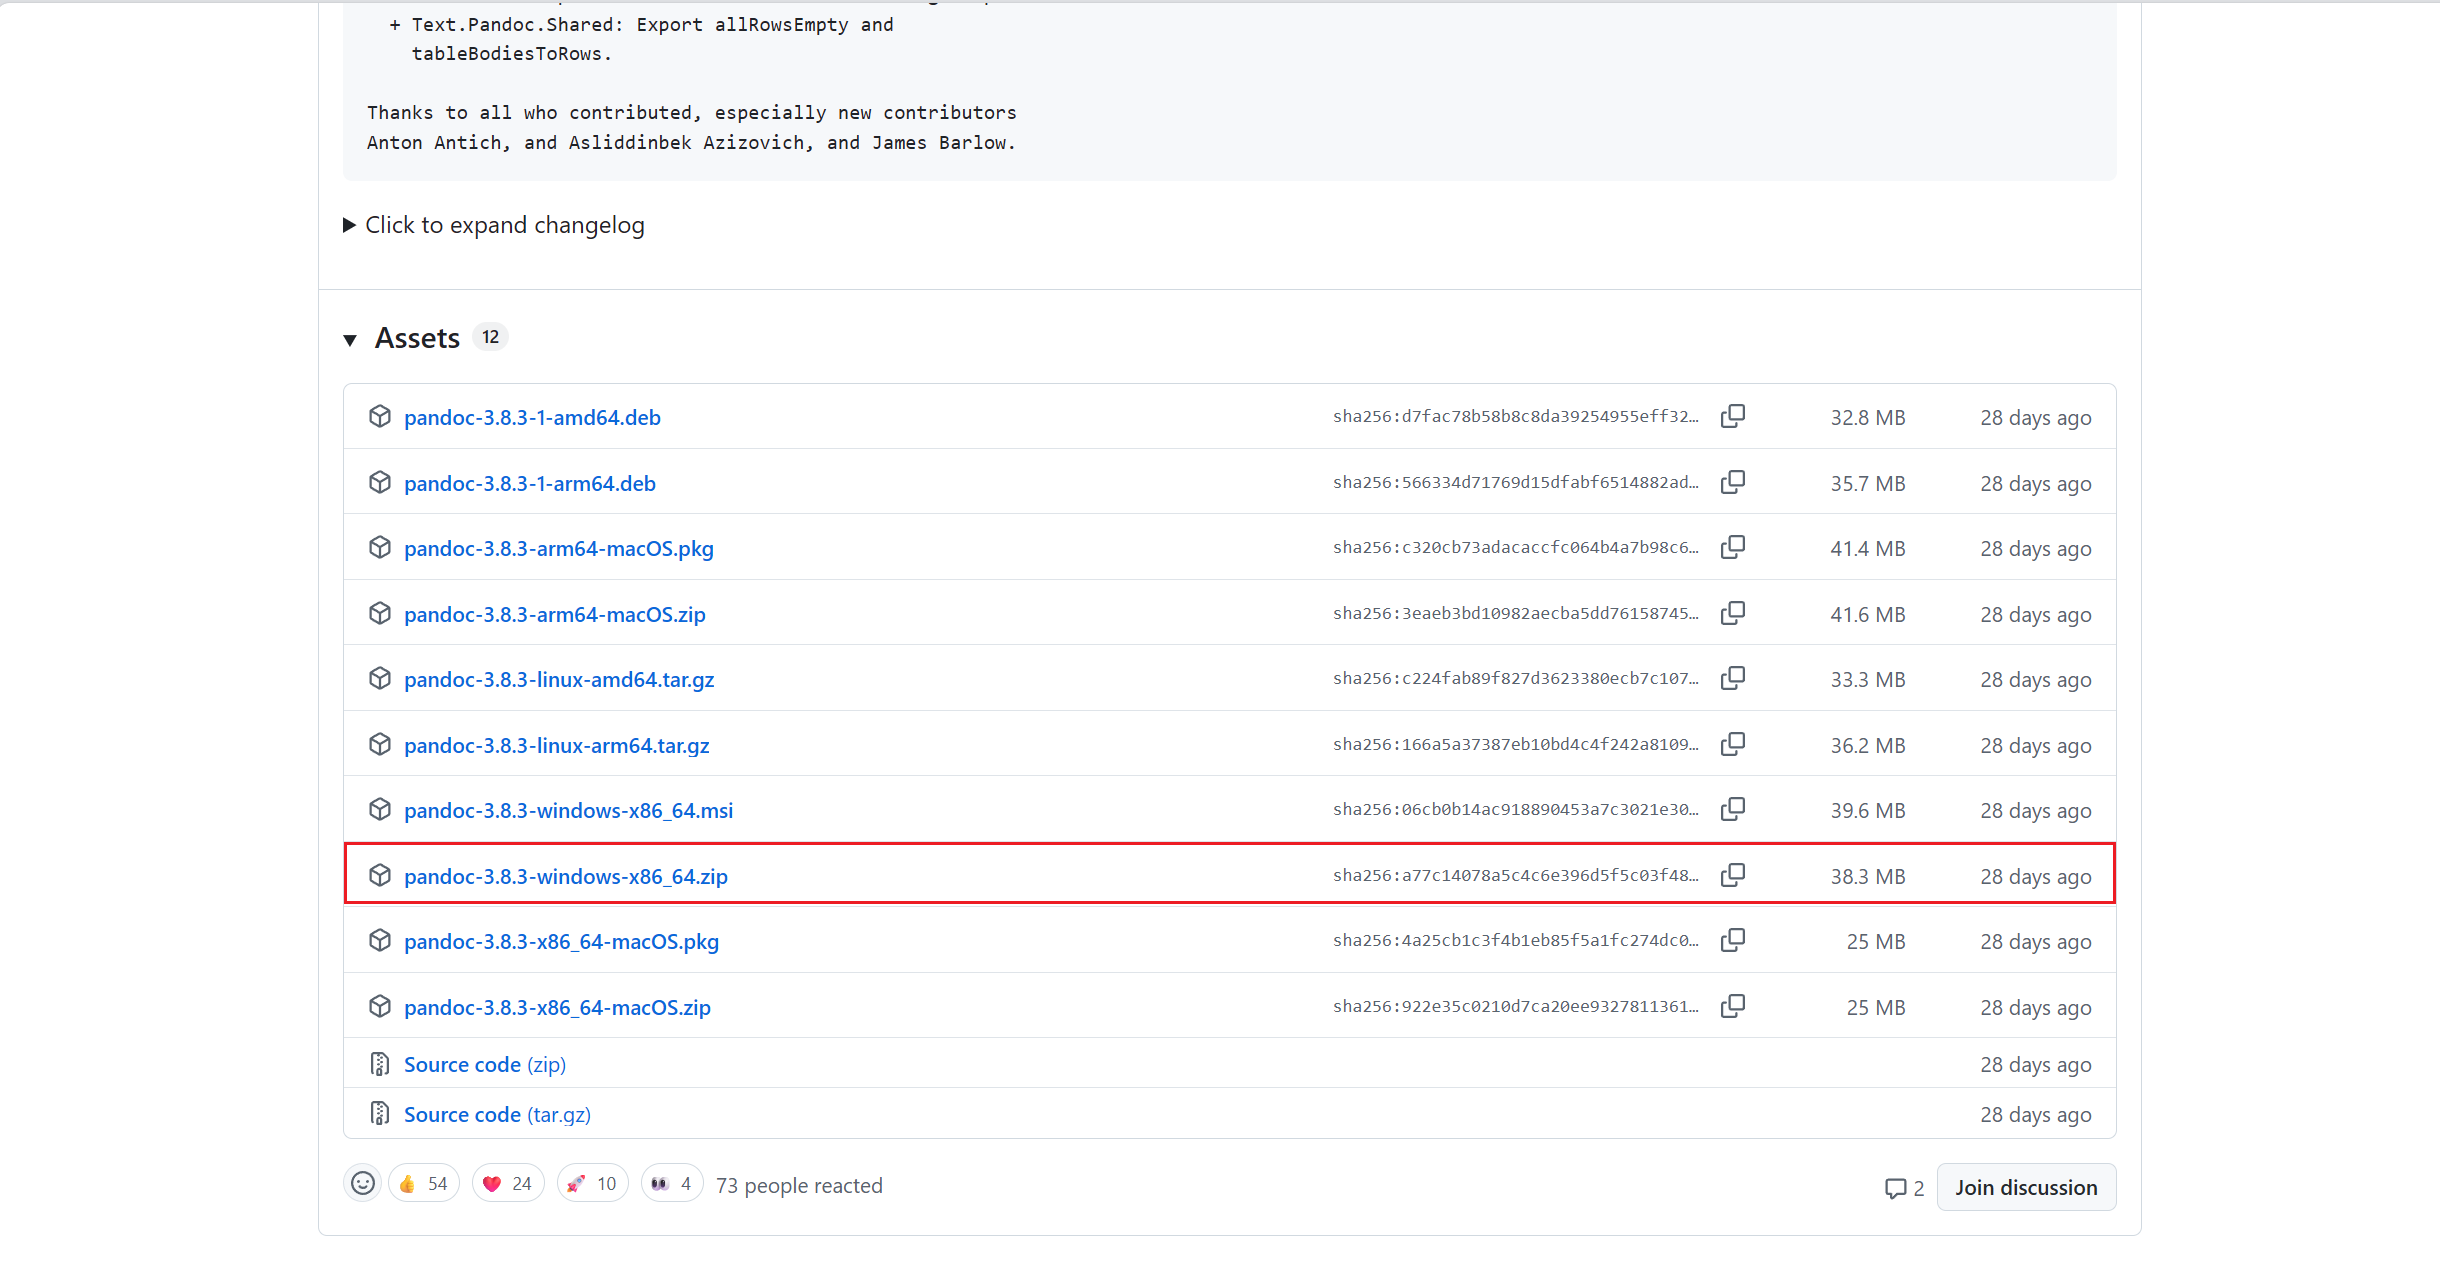Click the sha256 hash for amd64.deb
The image size is (2440, 1263).
(1515, 417)
